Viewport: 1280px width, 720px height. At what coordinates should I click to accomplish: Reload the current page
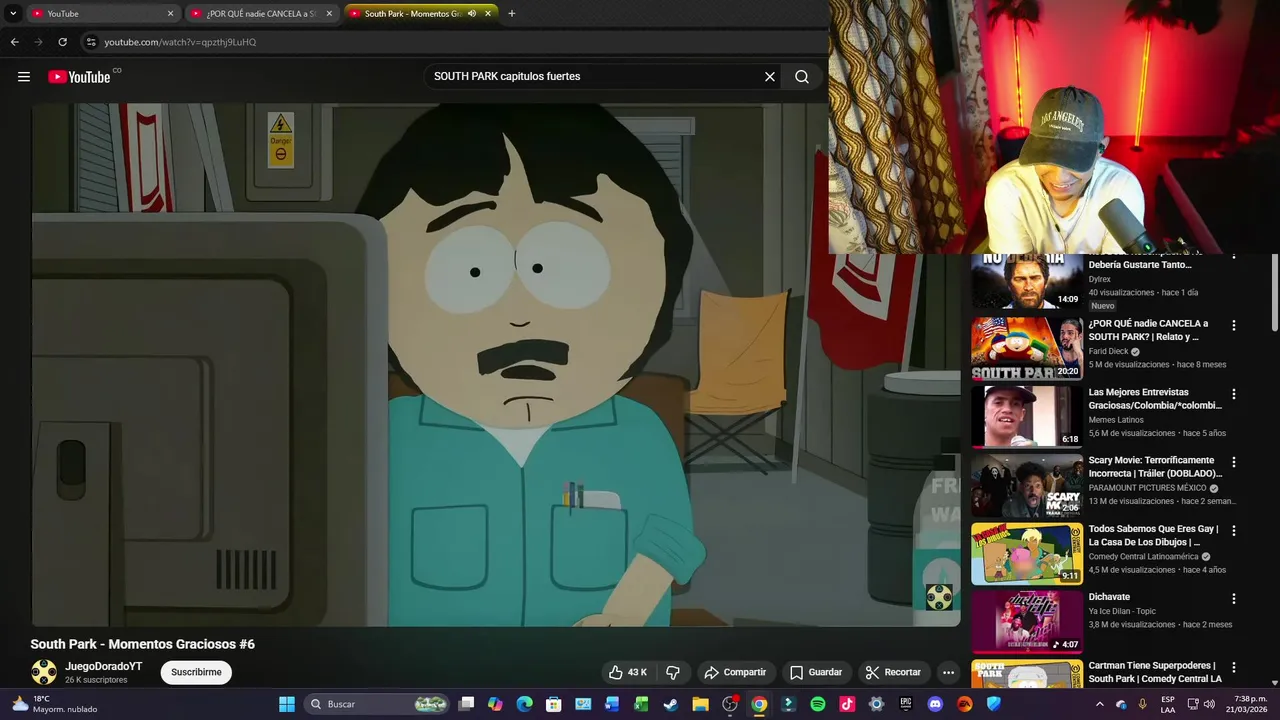(62, 42)
